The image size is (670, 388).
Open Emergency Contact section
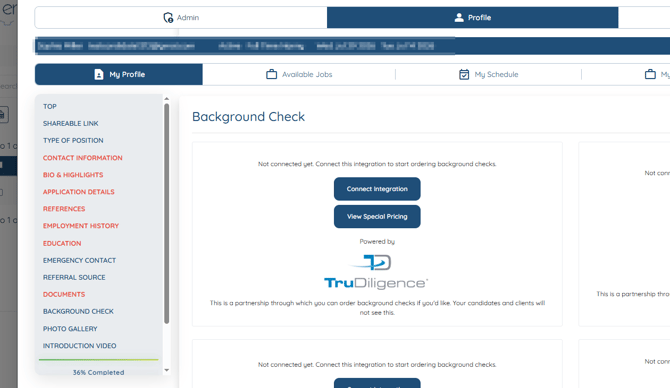tap(79, 260)
